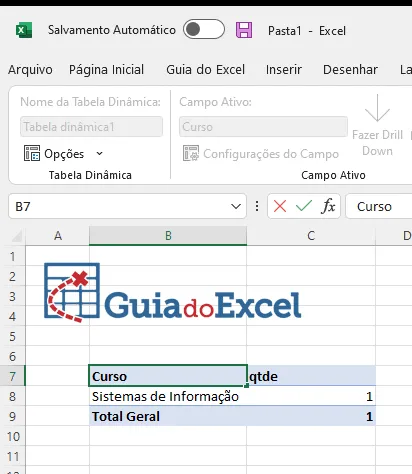The height and width of the screenshot is (474, 412).
Task: Open Insert Function via the fx icon
Action: 328,206
